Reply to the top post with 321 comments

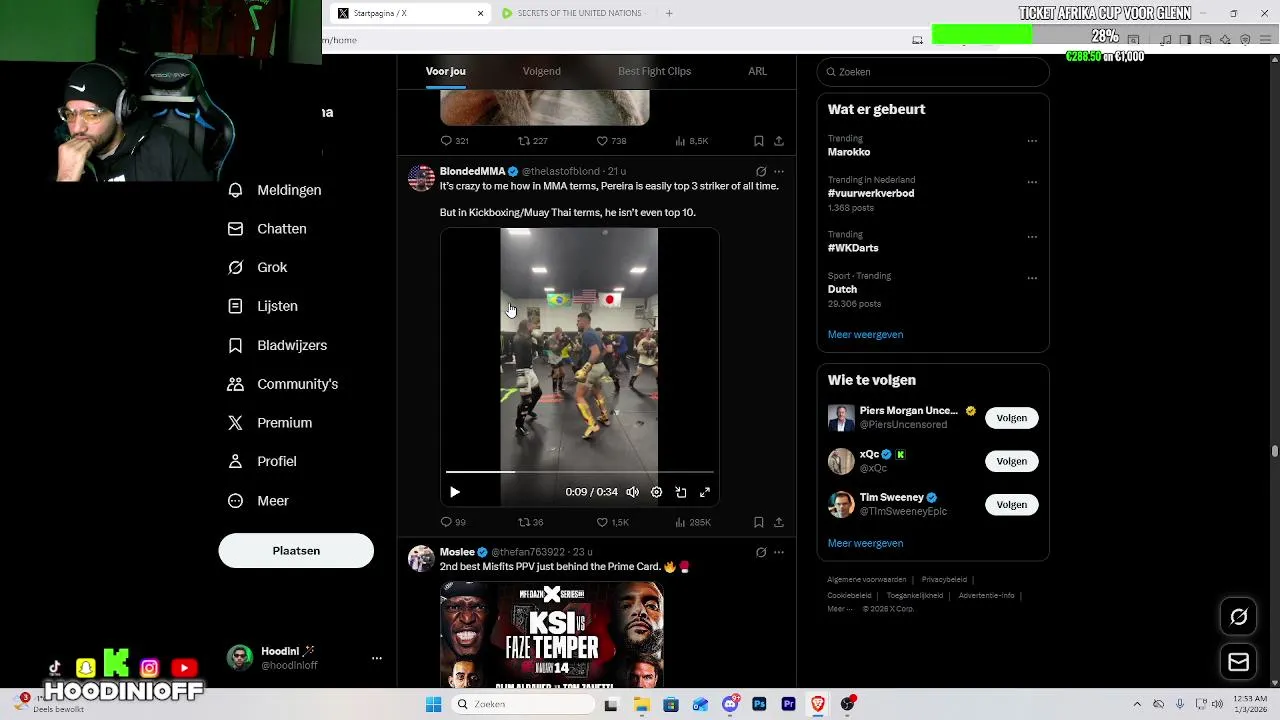(x=455, y=141)
